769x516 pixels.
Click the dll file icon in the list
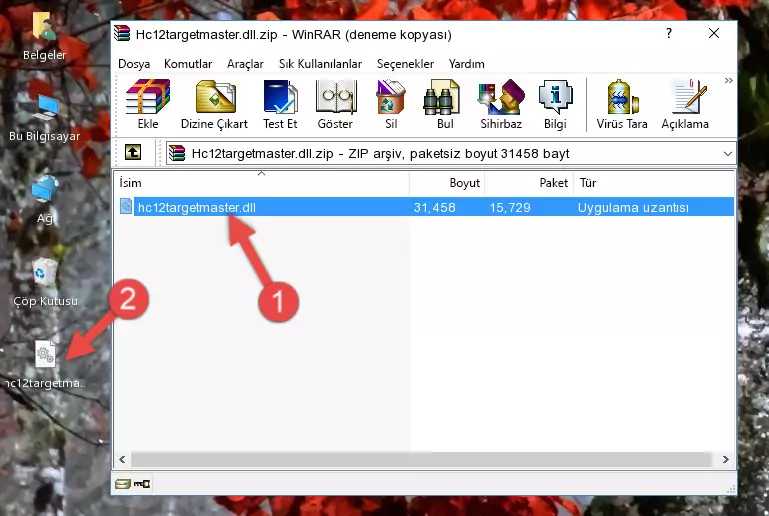coord(126,206)
